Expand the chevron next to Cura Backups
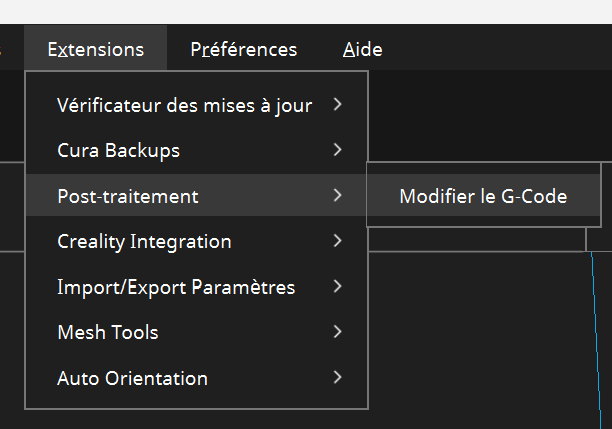This screenshot has height=429, width=612. (x=339, y=150)
